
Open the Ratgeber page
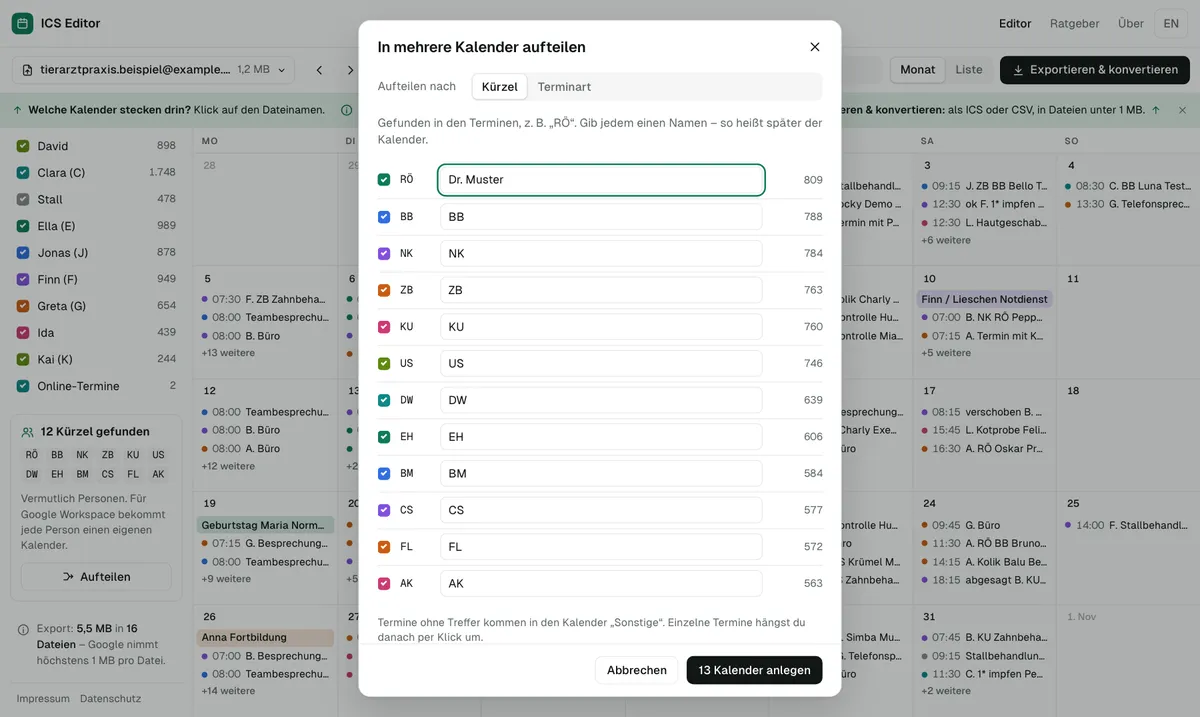1075,23
